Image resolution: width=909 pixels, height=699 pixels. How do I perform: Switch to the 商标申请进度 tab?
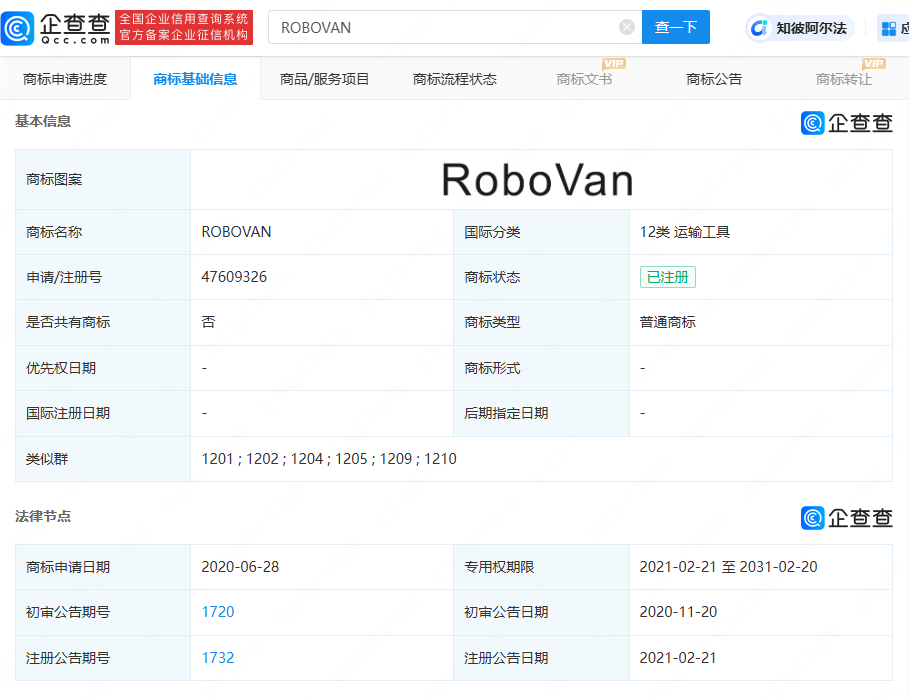pyautogui.click(x=65, y=79)
